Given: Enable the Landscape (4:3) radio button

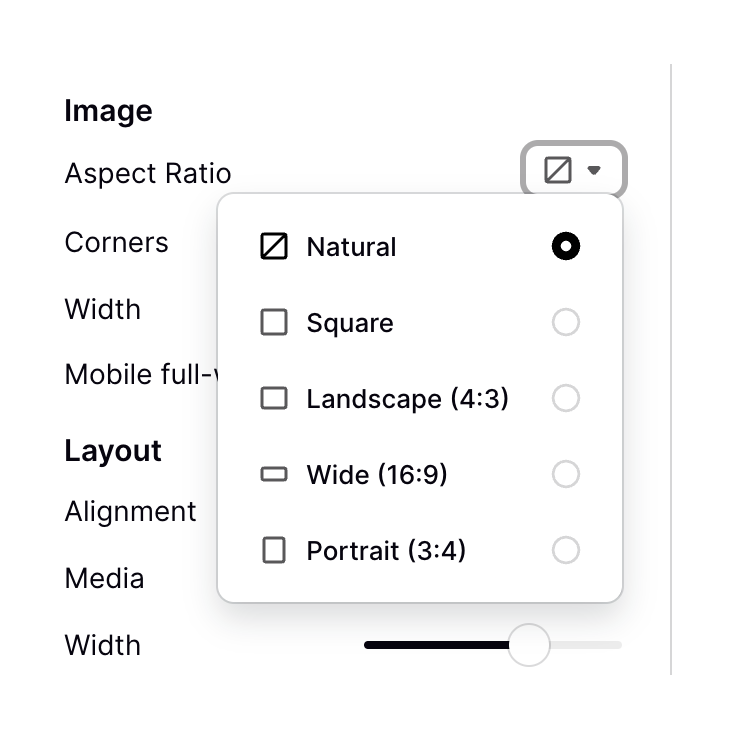Looking at the screenshot, I should (565, 399).
